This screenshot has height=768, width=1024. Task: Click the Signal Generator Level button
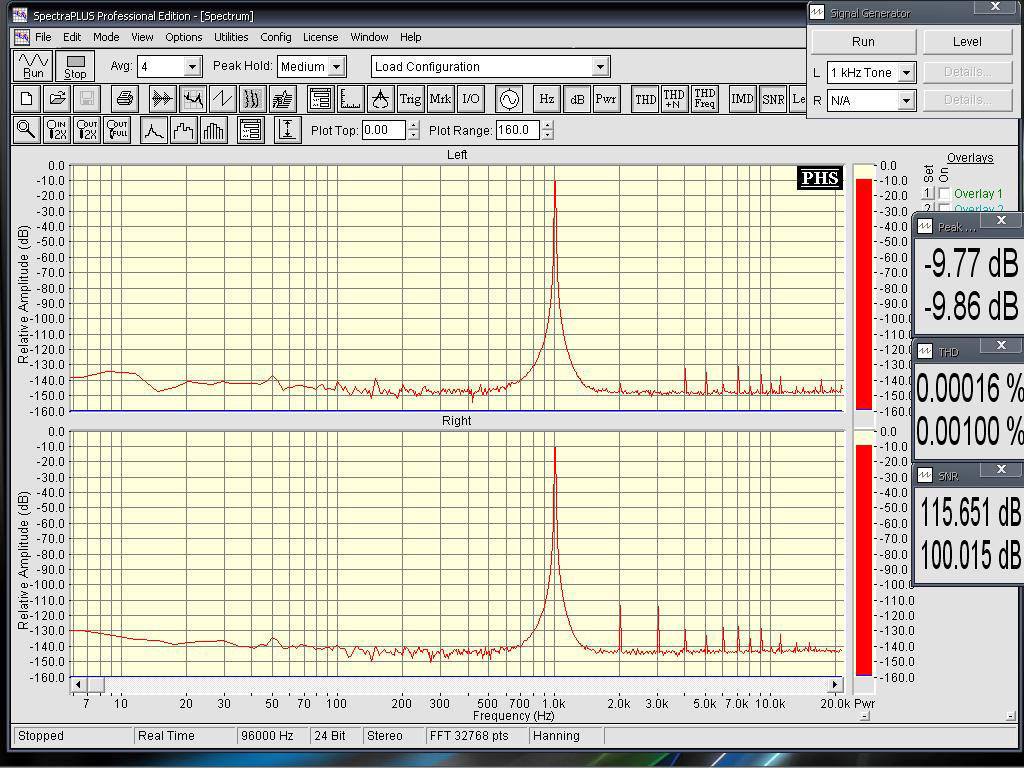pyautogui.click(x=967, y=42)
